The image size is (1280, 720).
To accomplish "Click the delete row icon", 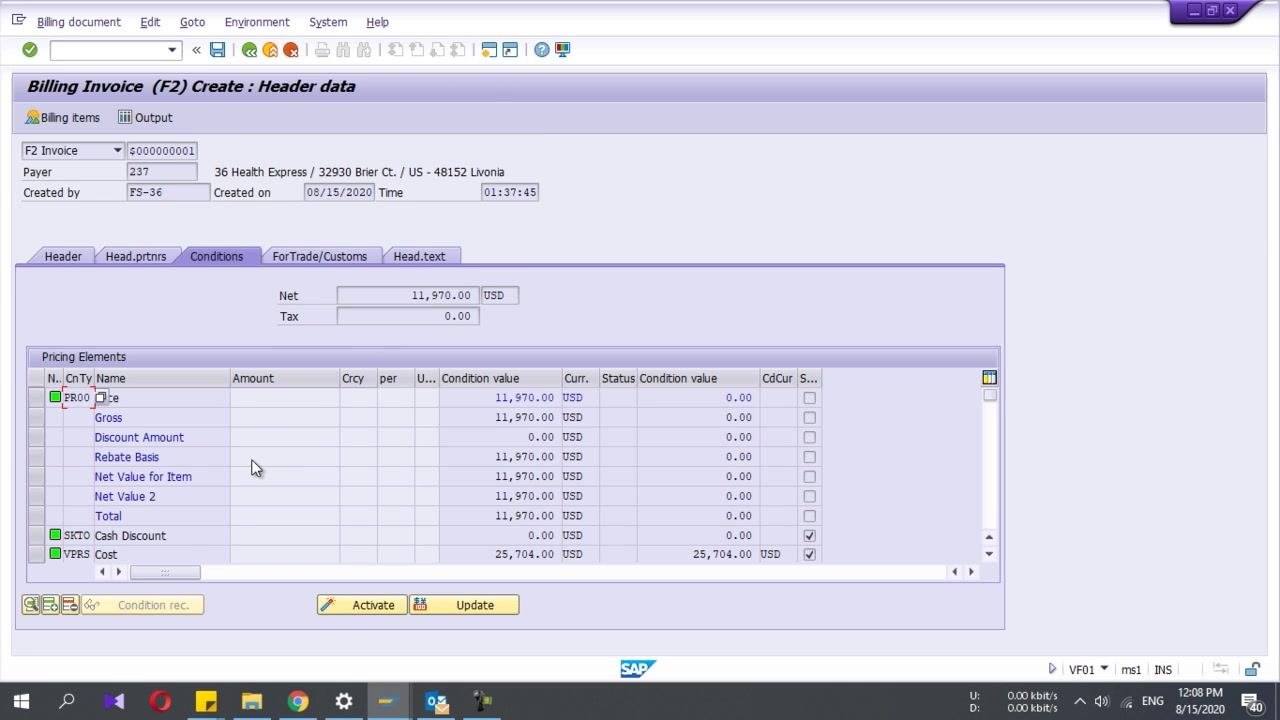I will (69, 605).
